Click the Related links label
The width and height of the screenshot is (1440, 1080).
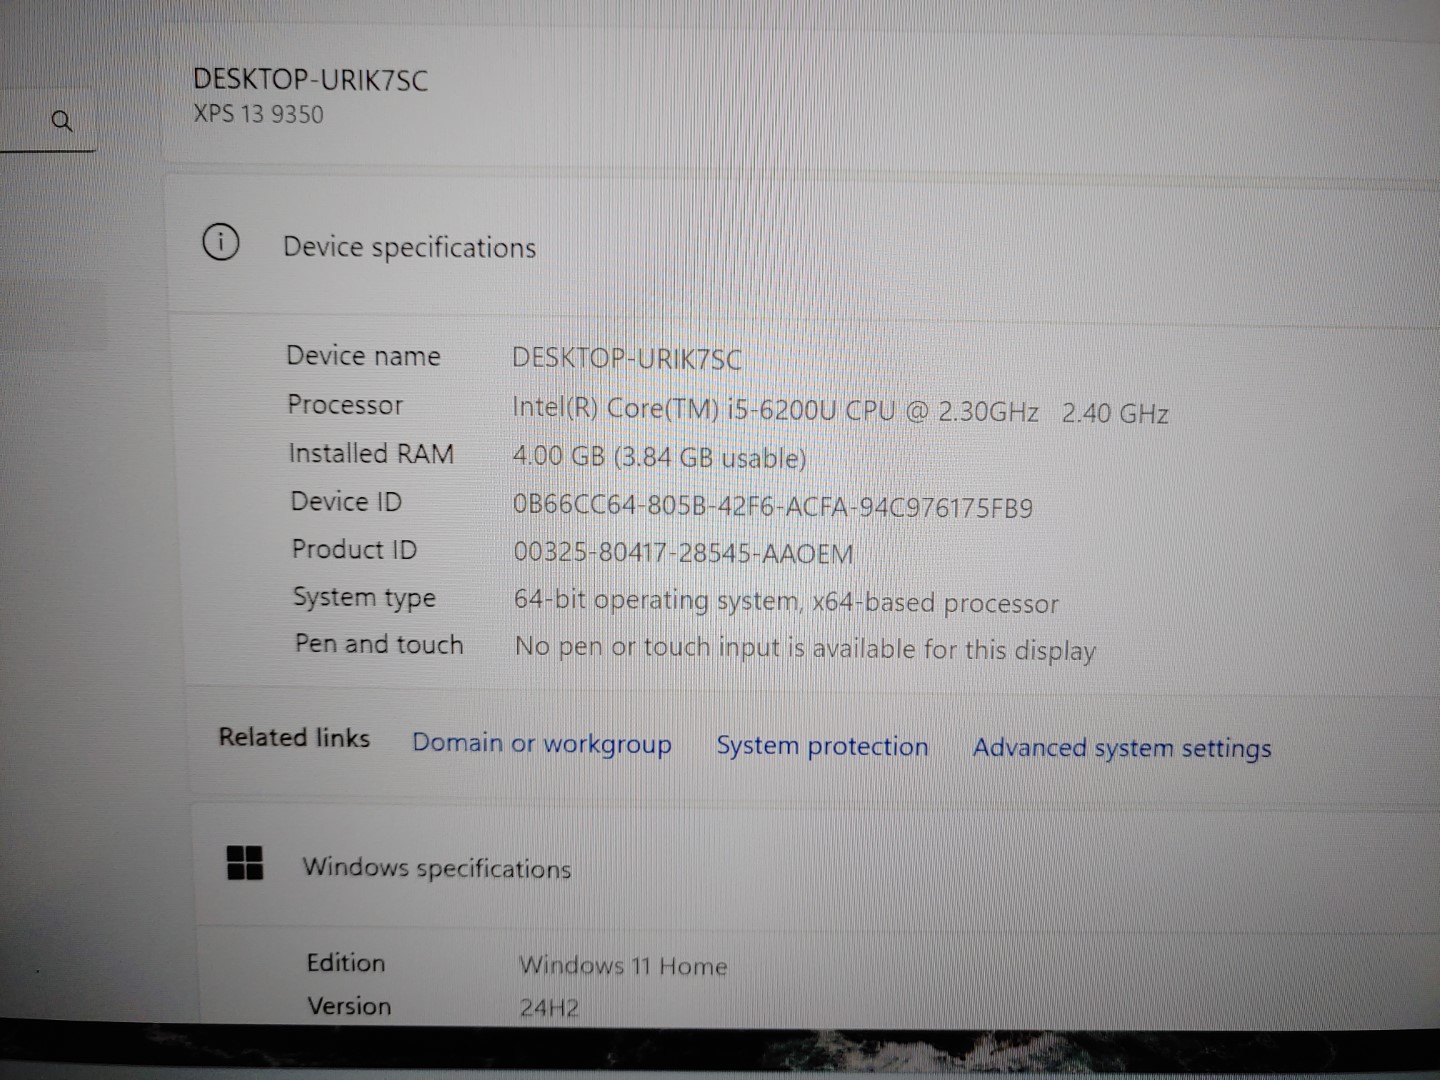tap(294, 738)
